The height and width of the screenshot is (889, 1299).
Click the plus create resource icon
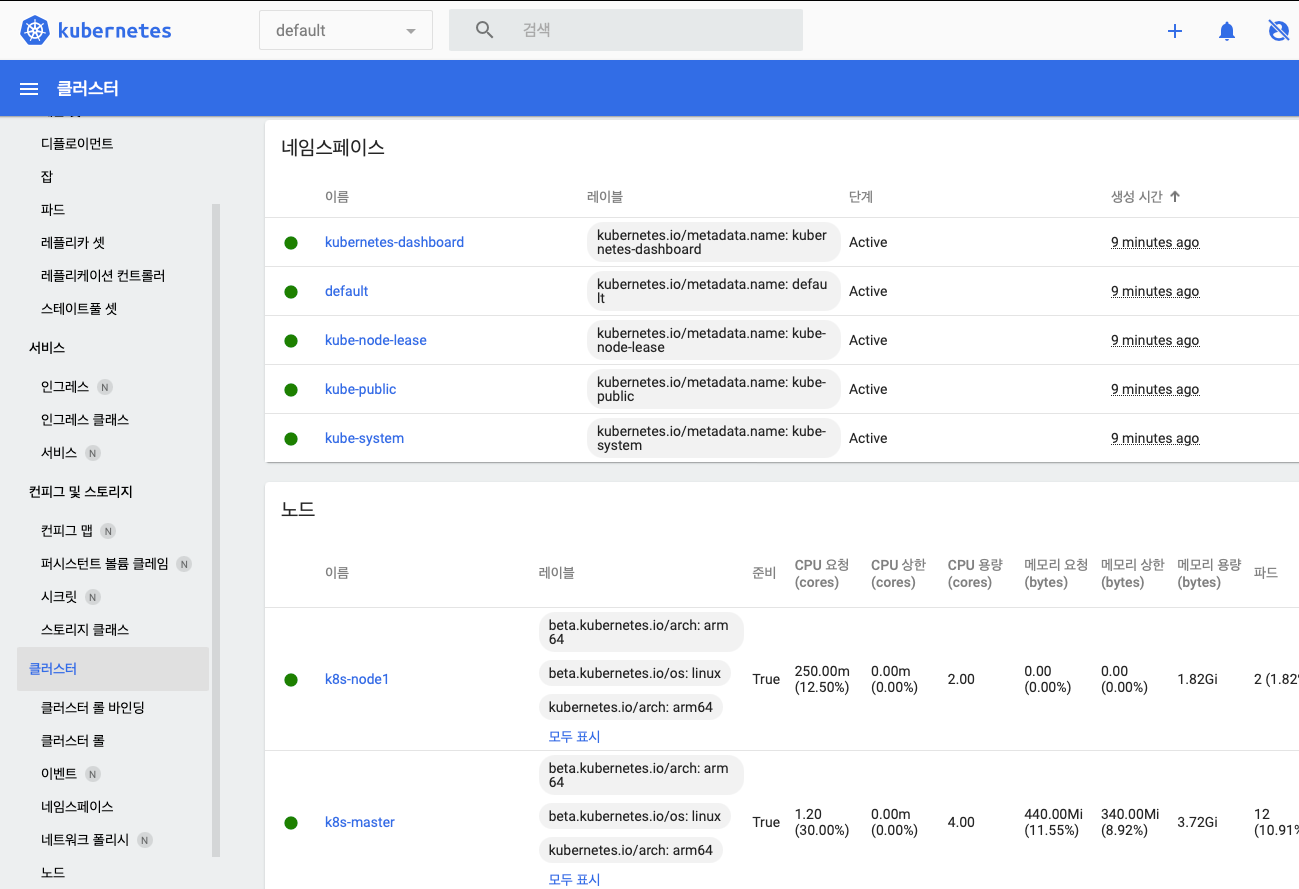(x=1175, y=31)
